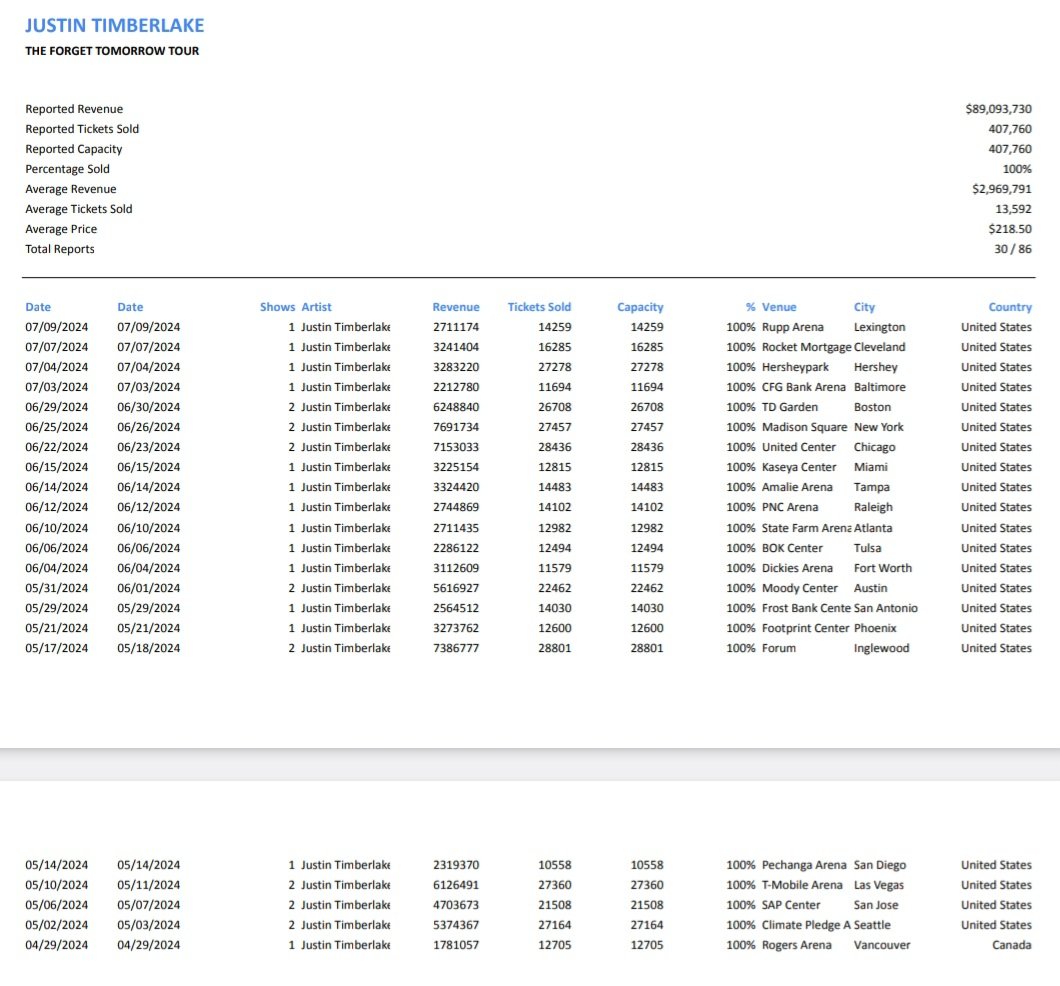Select the Hersheypark venue cell

pyautogui.click(x=795, y=367)
